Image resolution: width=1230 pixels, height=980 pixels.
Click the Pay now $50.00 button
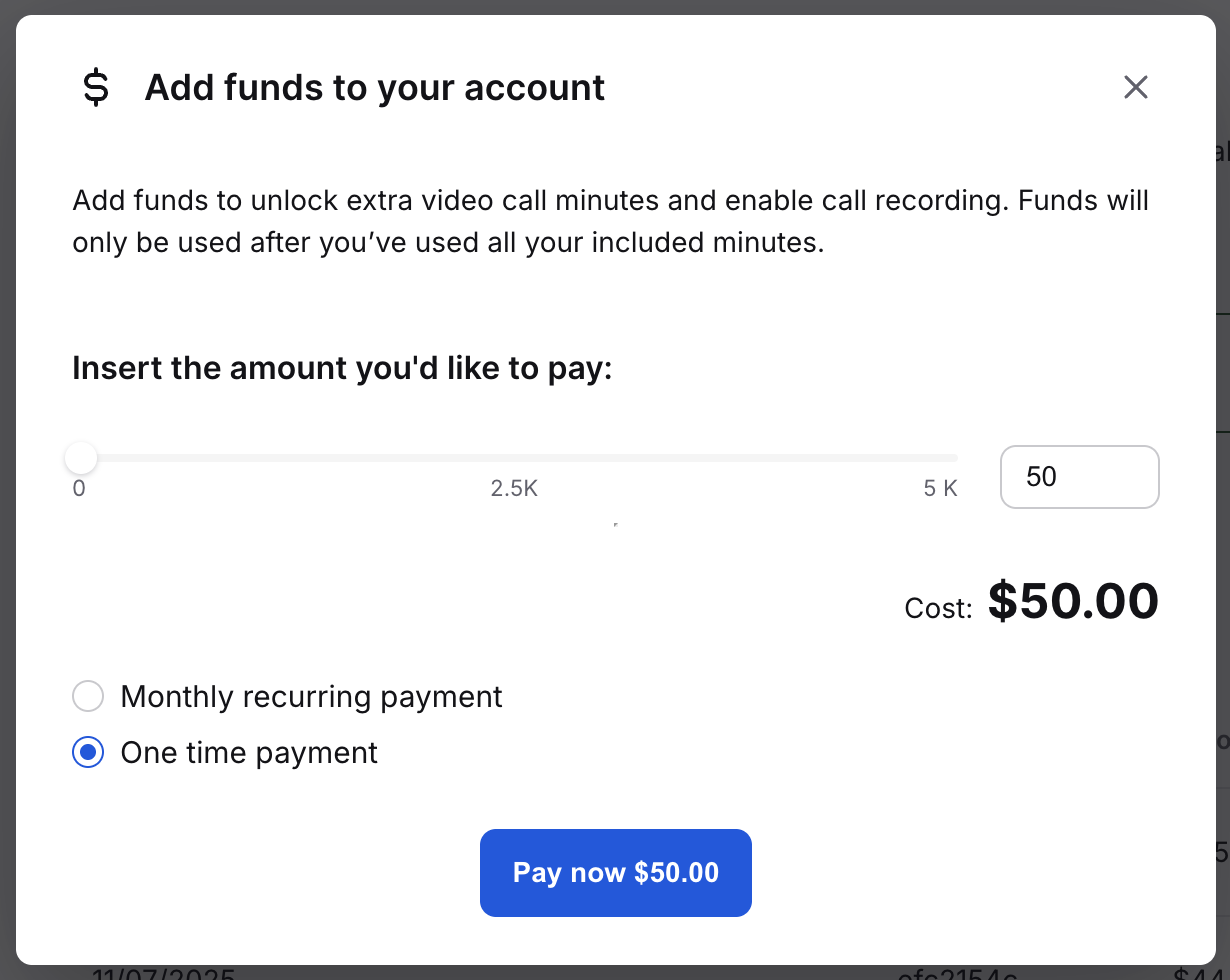tap(615, 872)
